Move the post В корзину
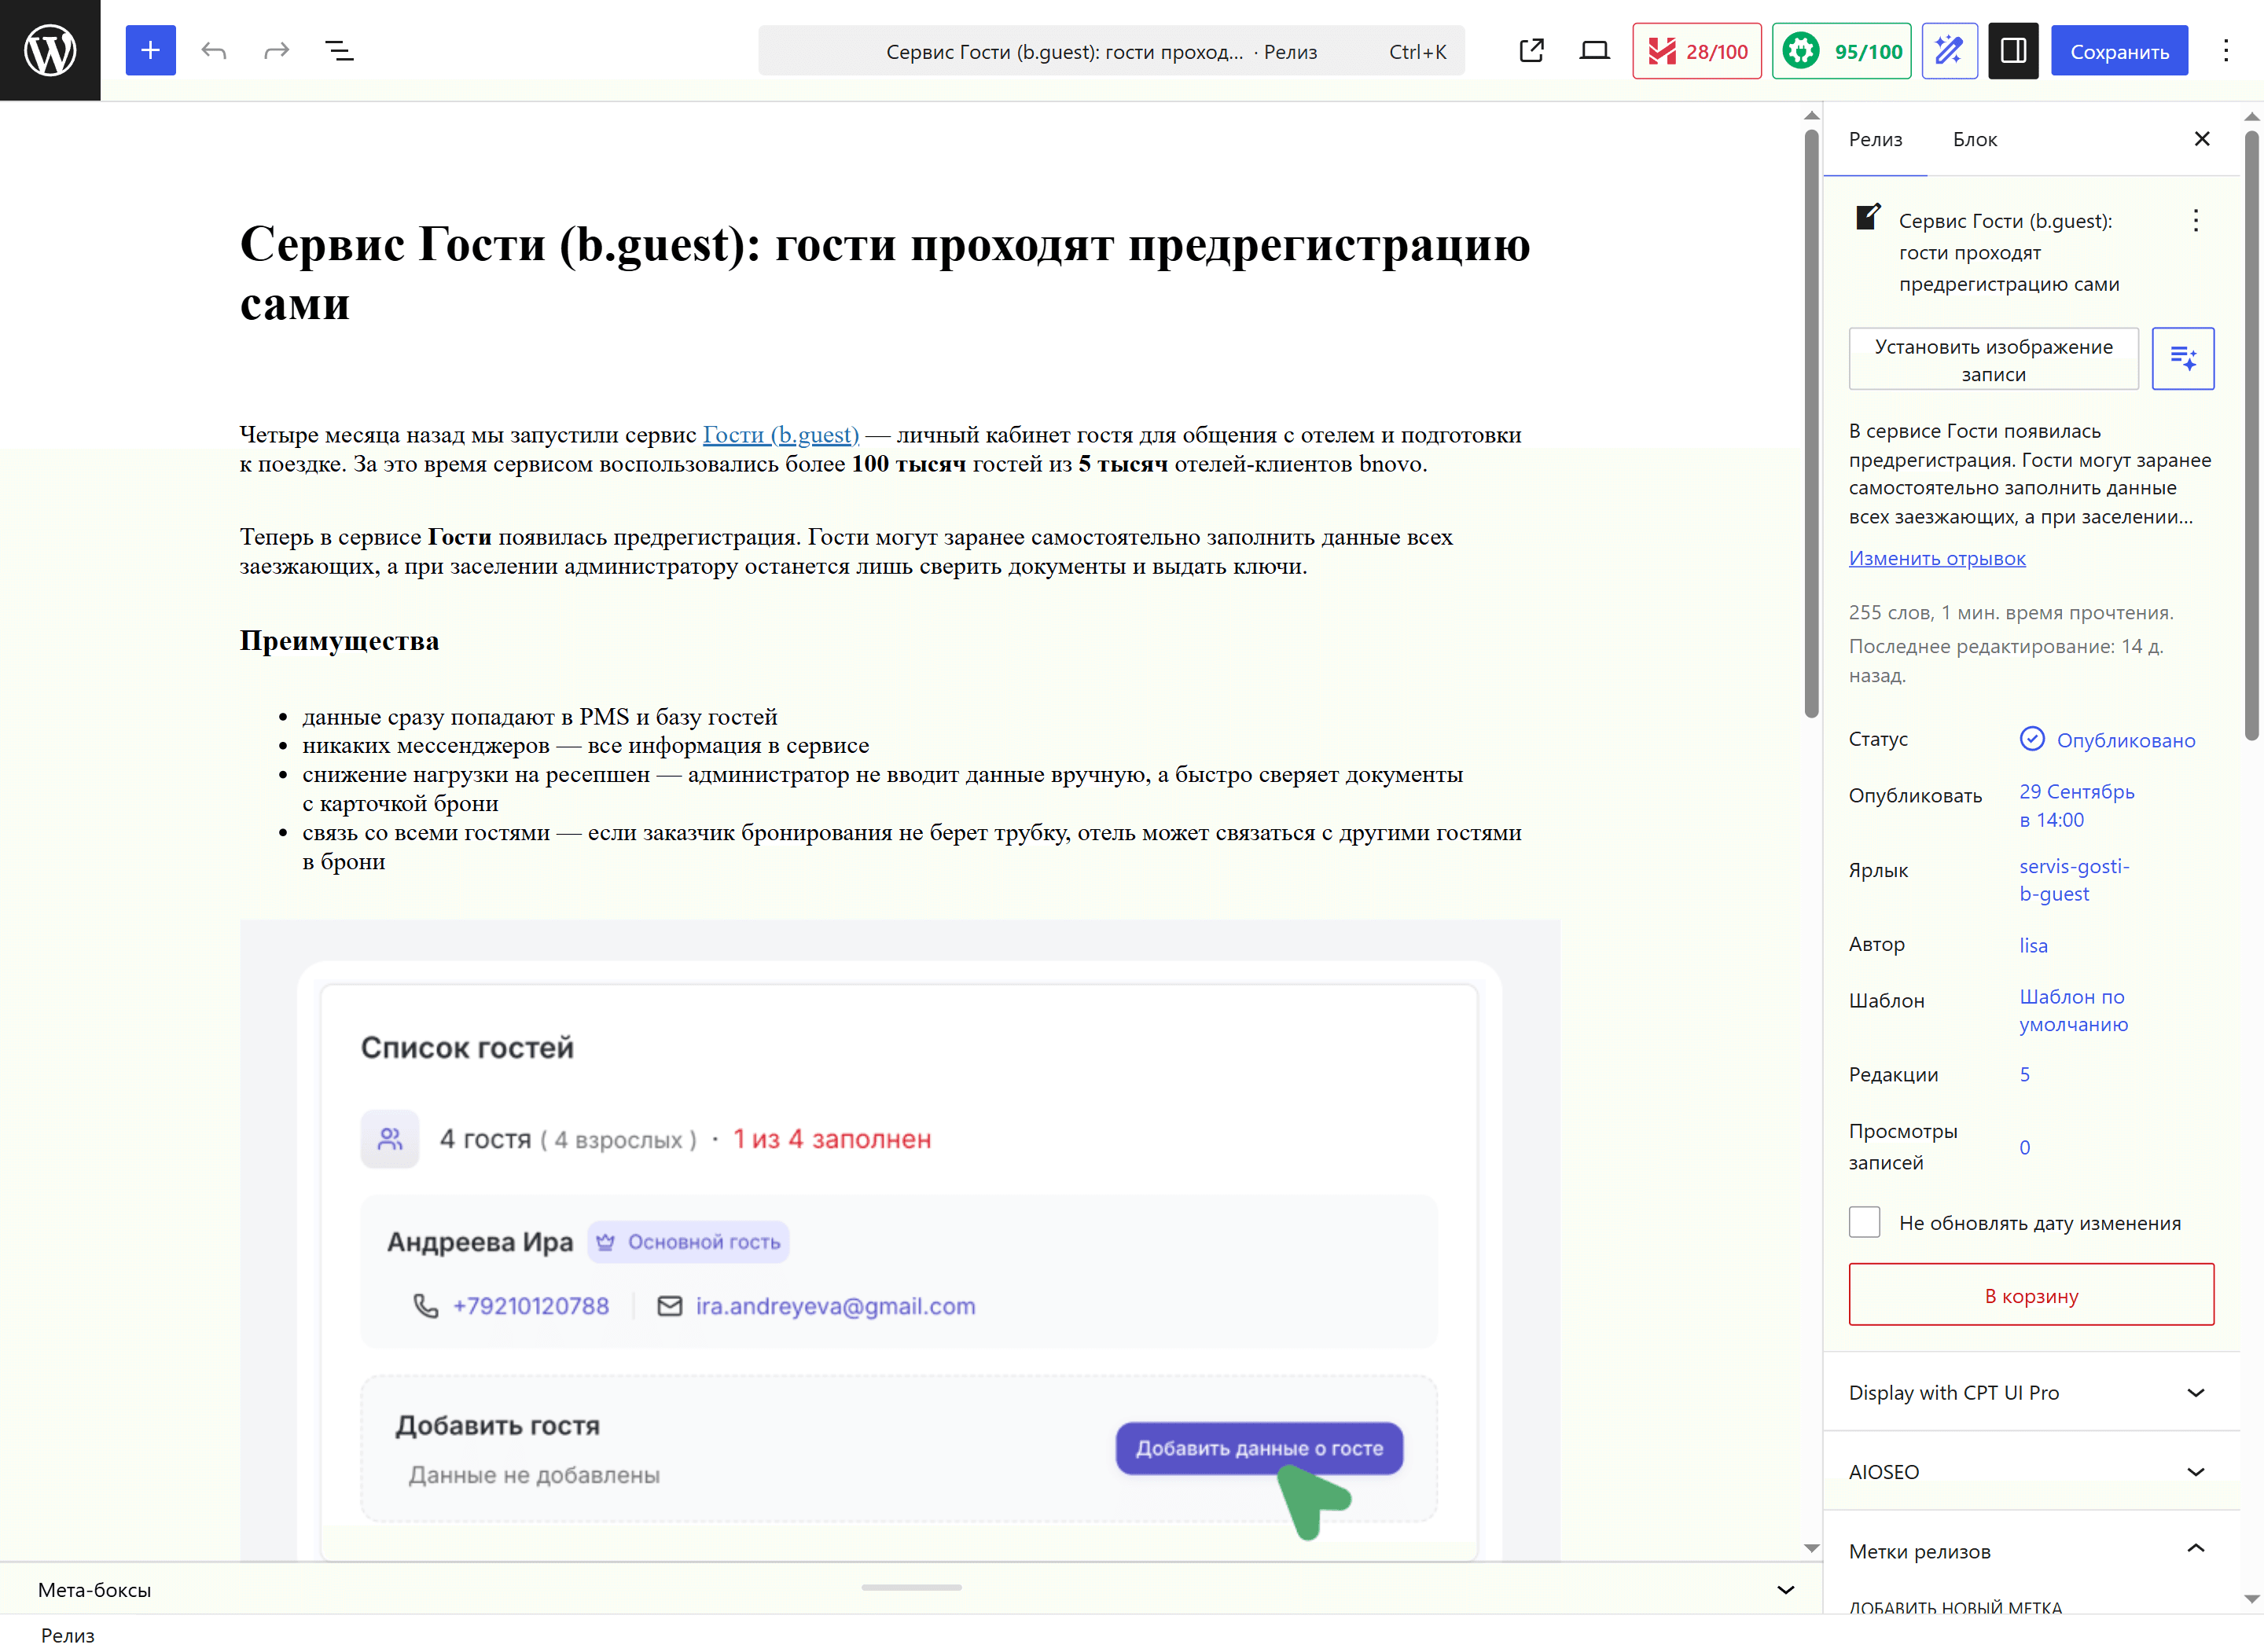The height and width of the screenshot is (1652, 2264). 2031,1295
